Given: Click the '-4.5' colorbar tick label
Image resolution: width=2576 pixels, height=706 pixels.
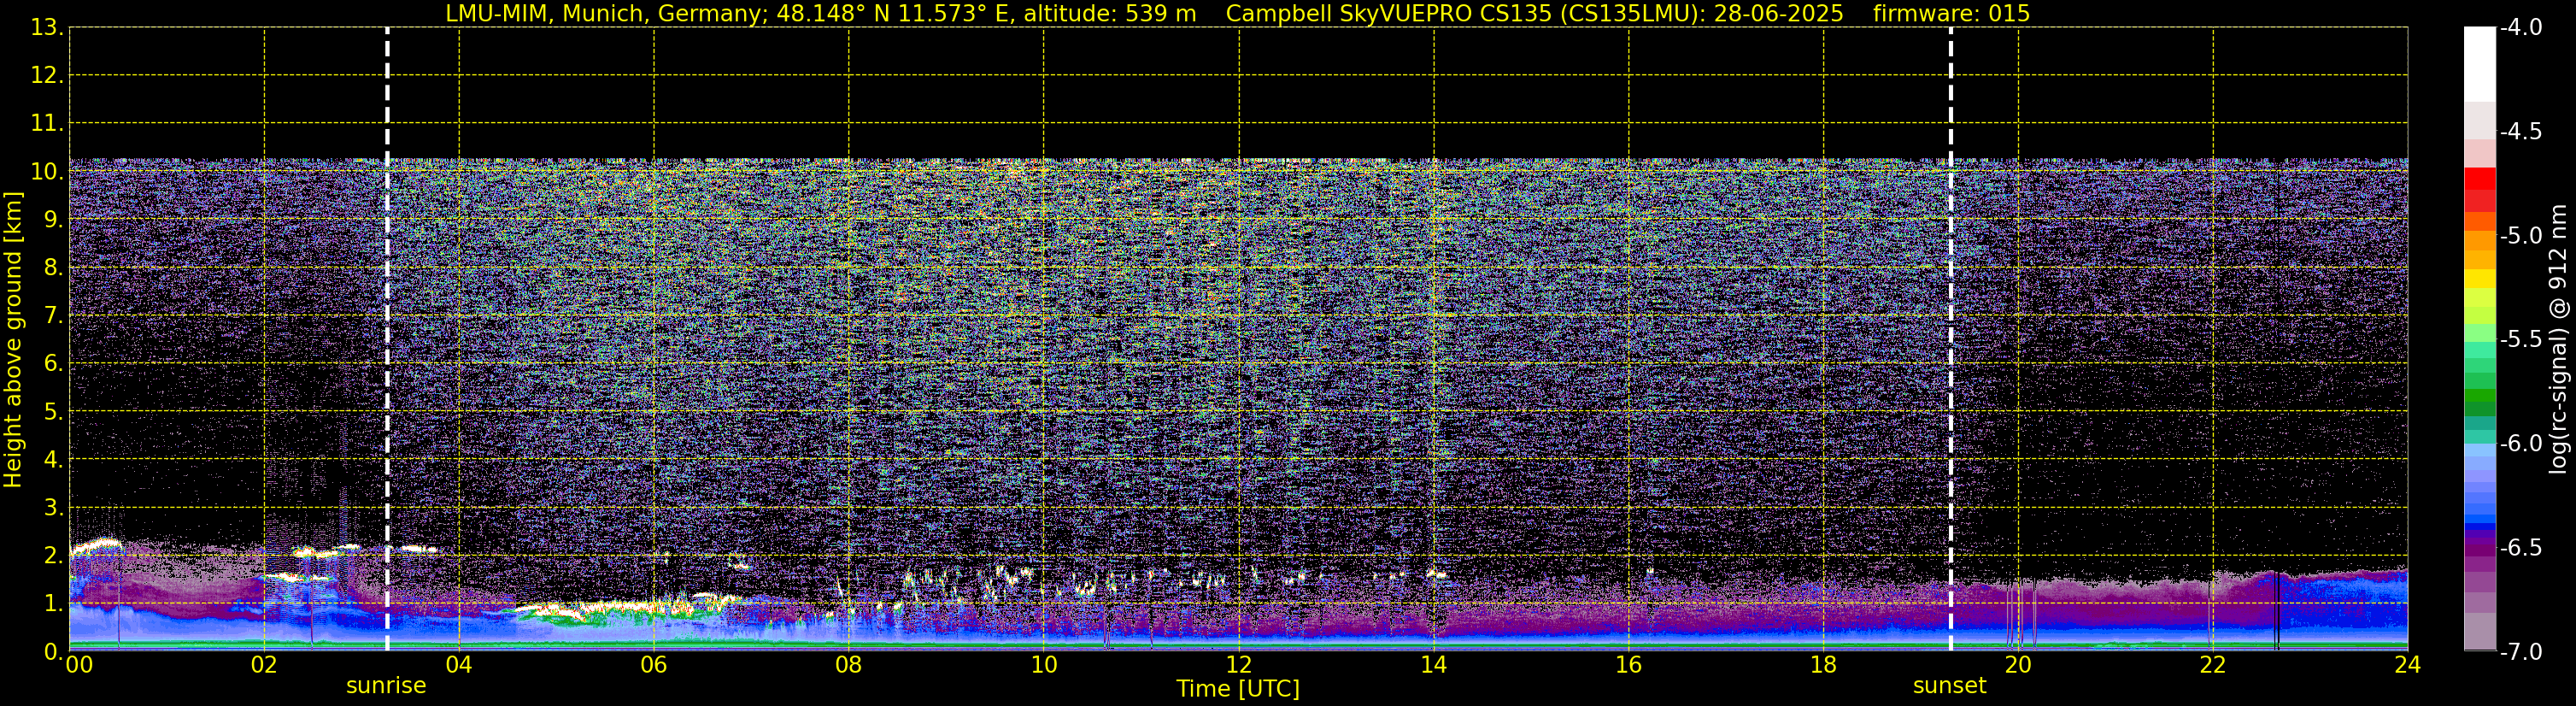Looking at the screenshot, I should click(2520, 132).
